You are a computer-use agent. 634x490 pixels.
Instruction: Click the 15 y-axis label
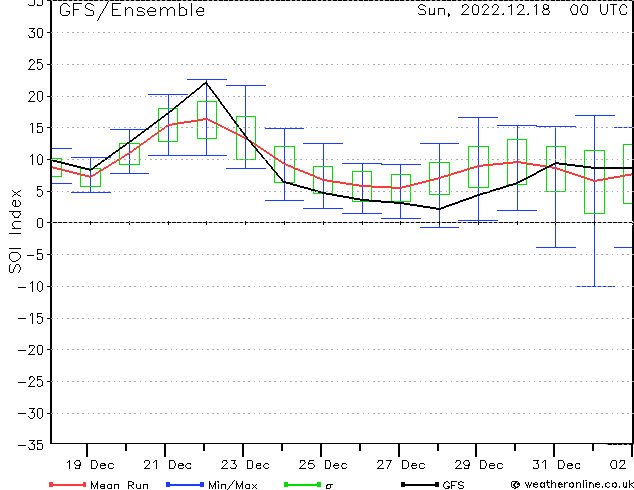36,128
